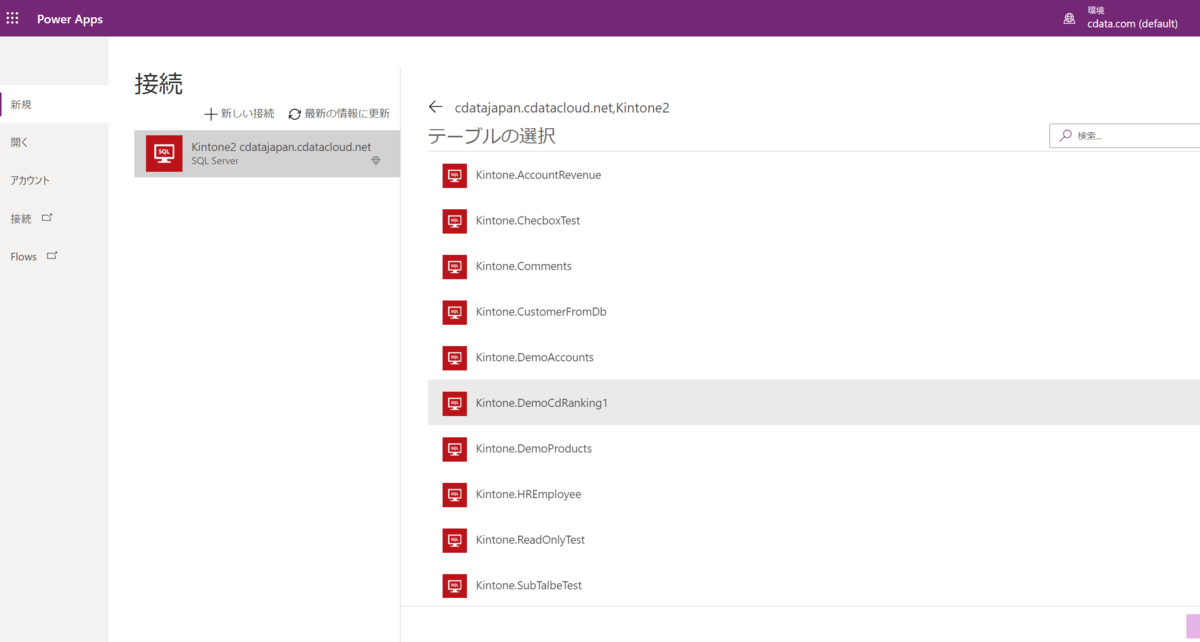Click into the 検索 search field
The height and width of the screenshot is (642, 1200).
(x=1124, y=135)
